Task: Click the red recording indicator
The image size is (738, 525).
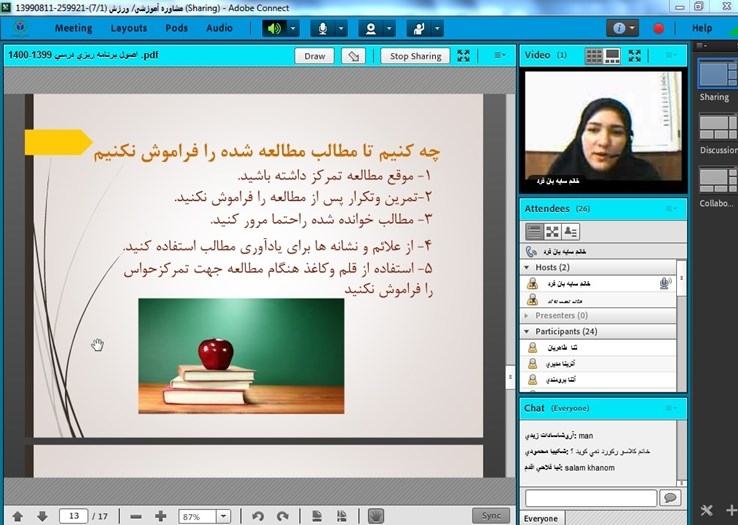Action: click(658, 29)
